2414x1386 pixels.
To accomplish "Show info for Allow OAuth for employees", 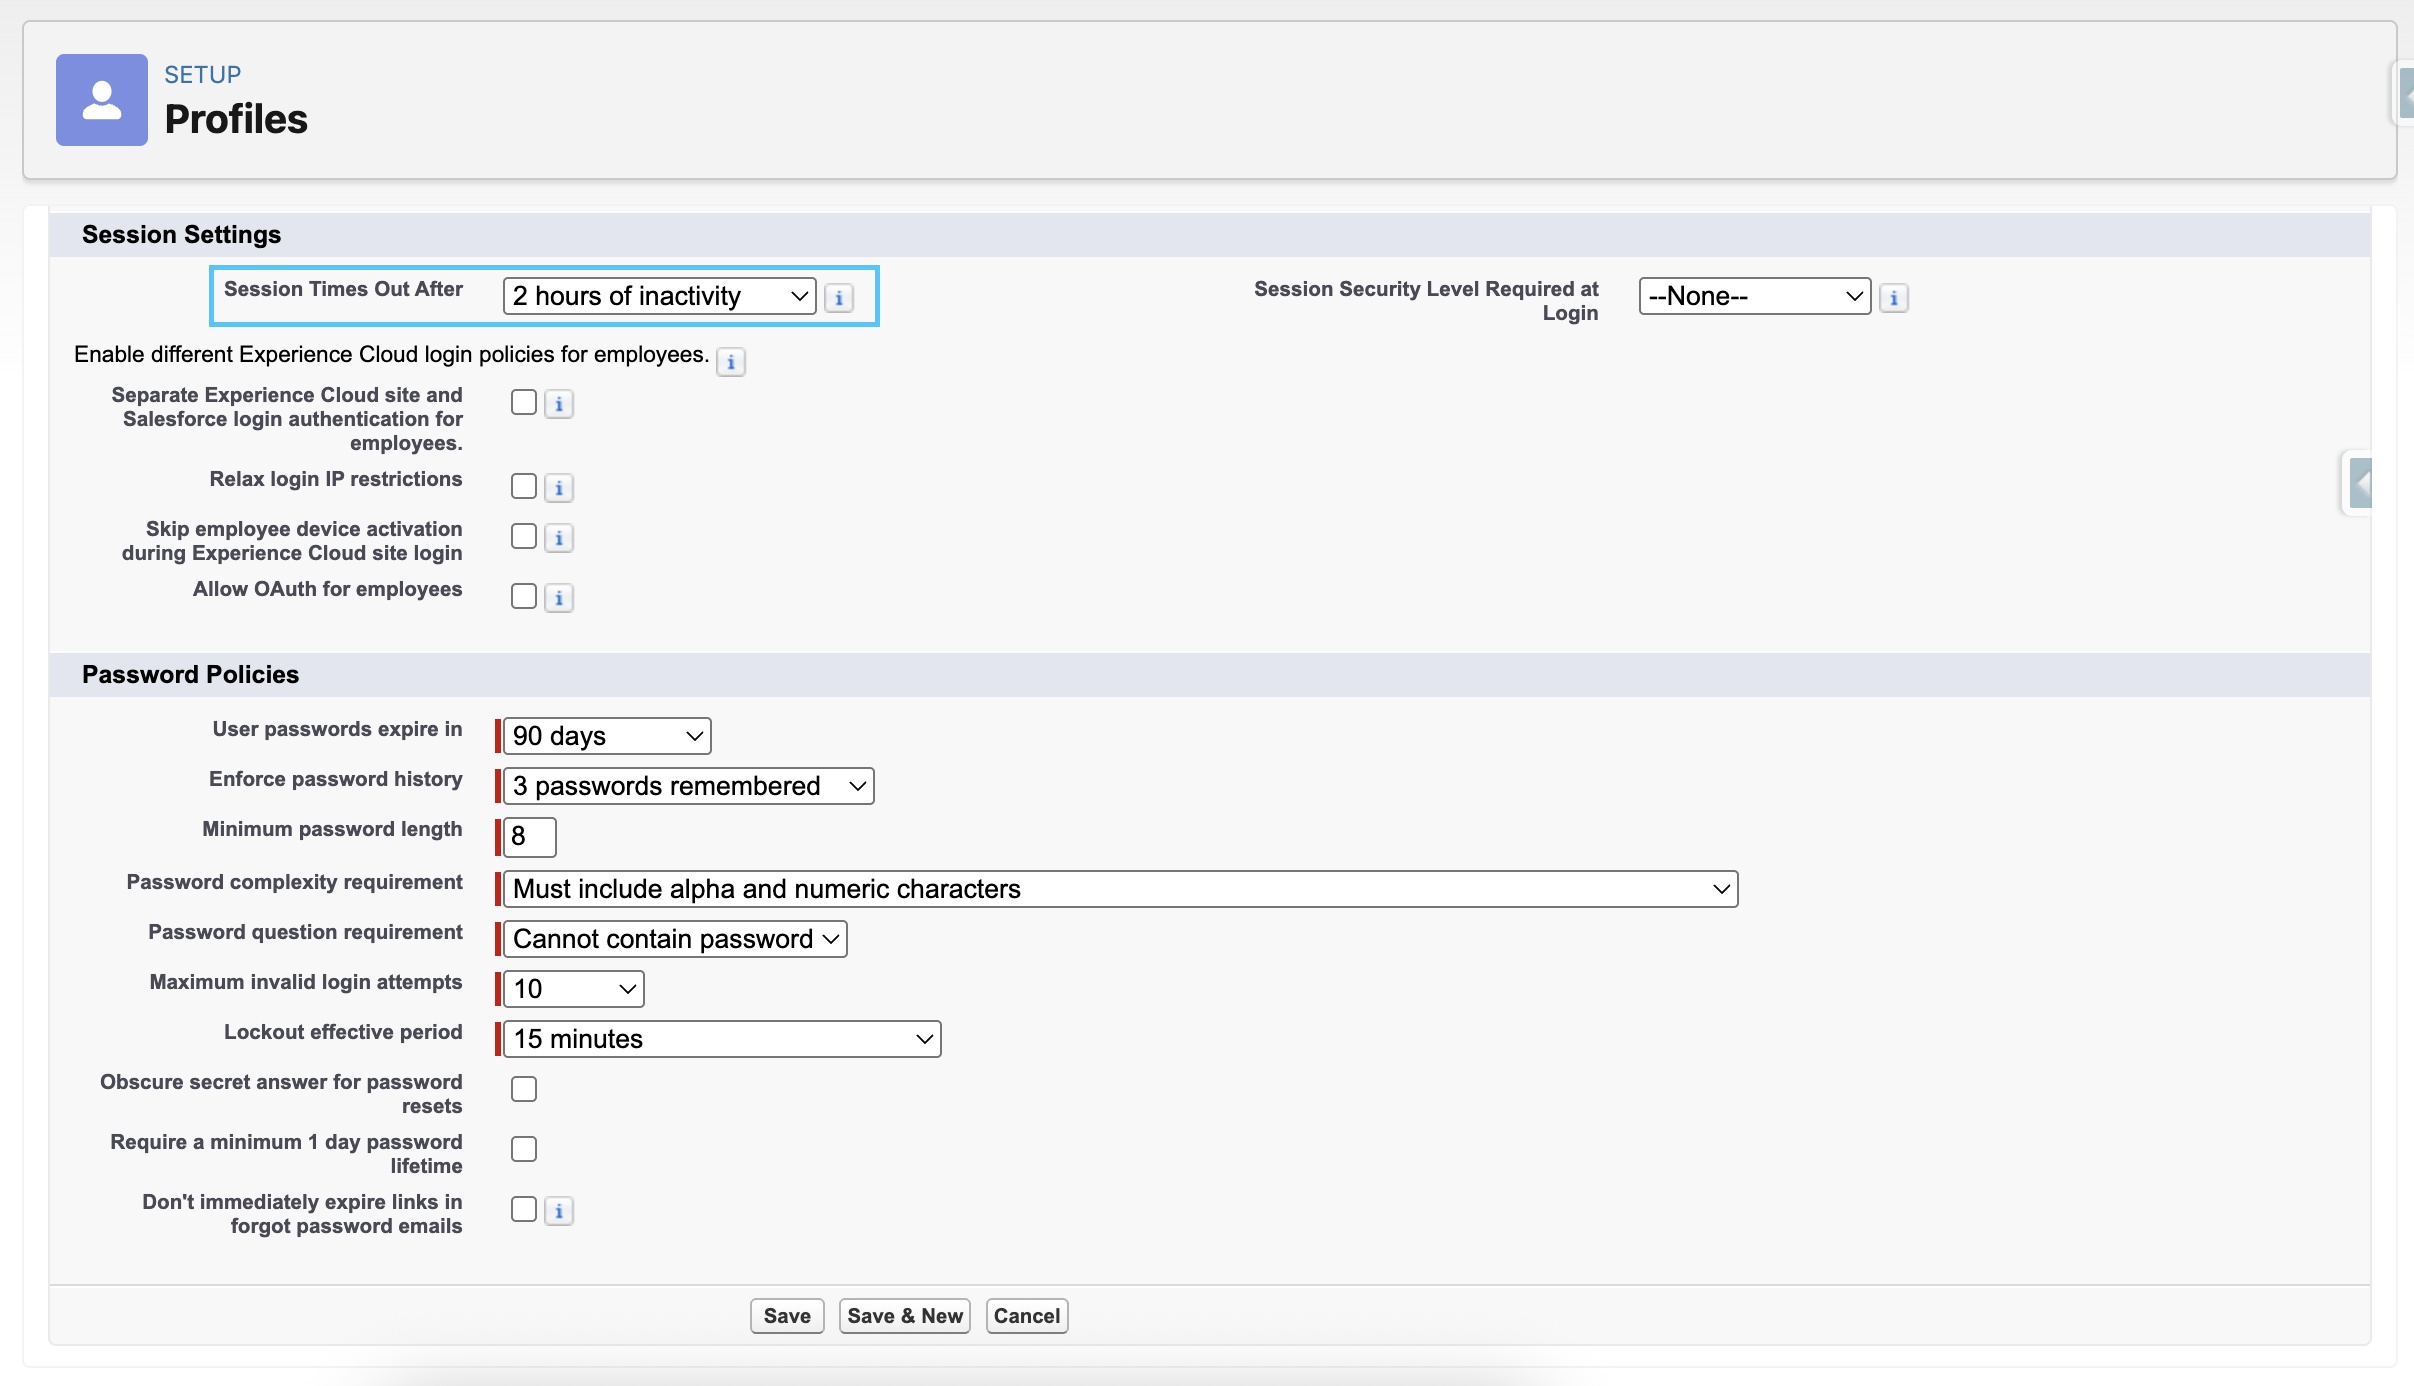I will click(x=559, y=598).
